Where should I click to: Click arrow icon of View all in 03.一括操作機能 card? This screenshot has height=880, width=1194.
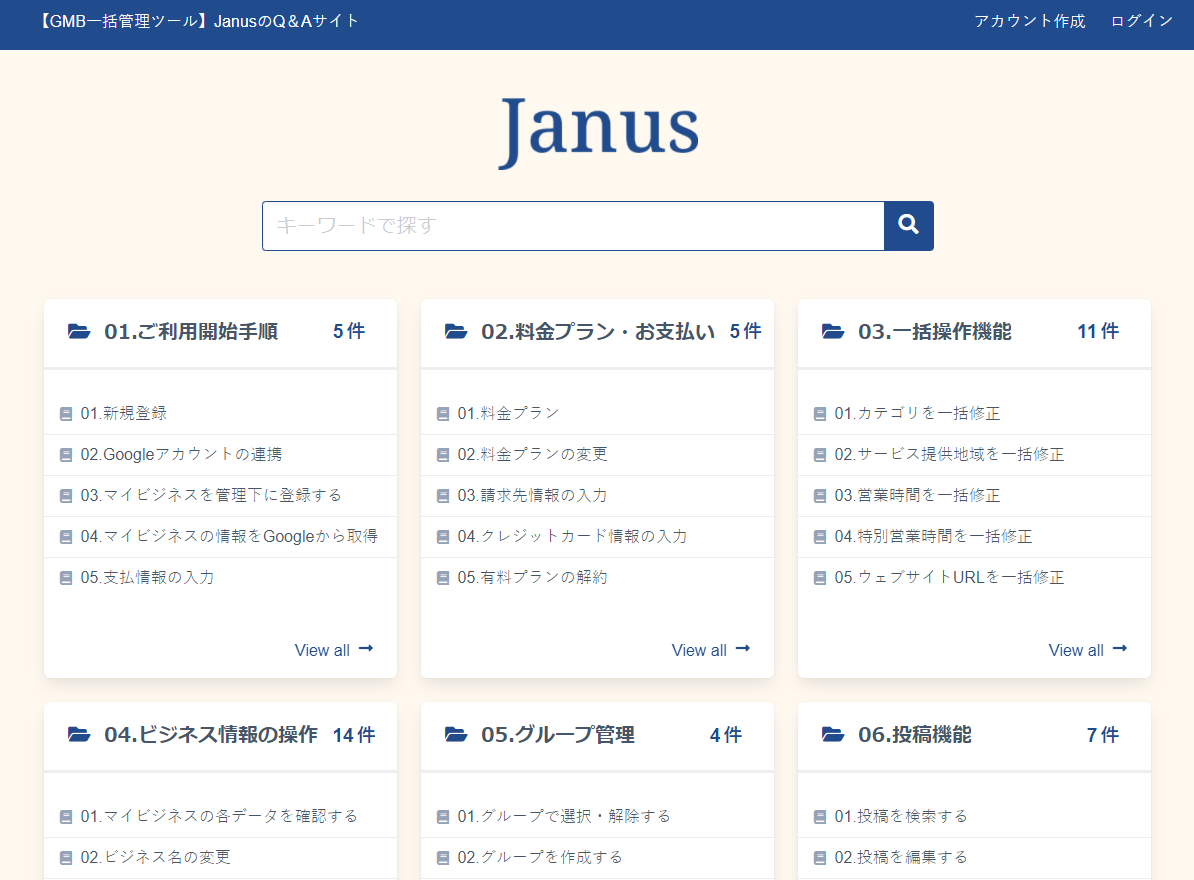pyautogui.click(x=1120, y=649)
